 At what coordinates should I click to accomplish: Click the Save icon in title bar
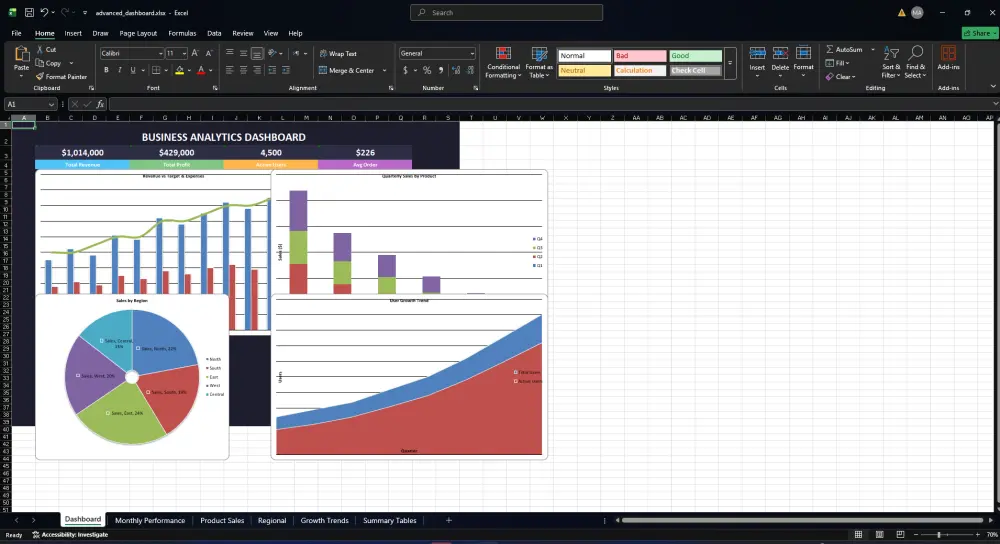coord(29,12)
